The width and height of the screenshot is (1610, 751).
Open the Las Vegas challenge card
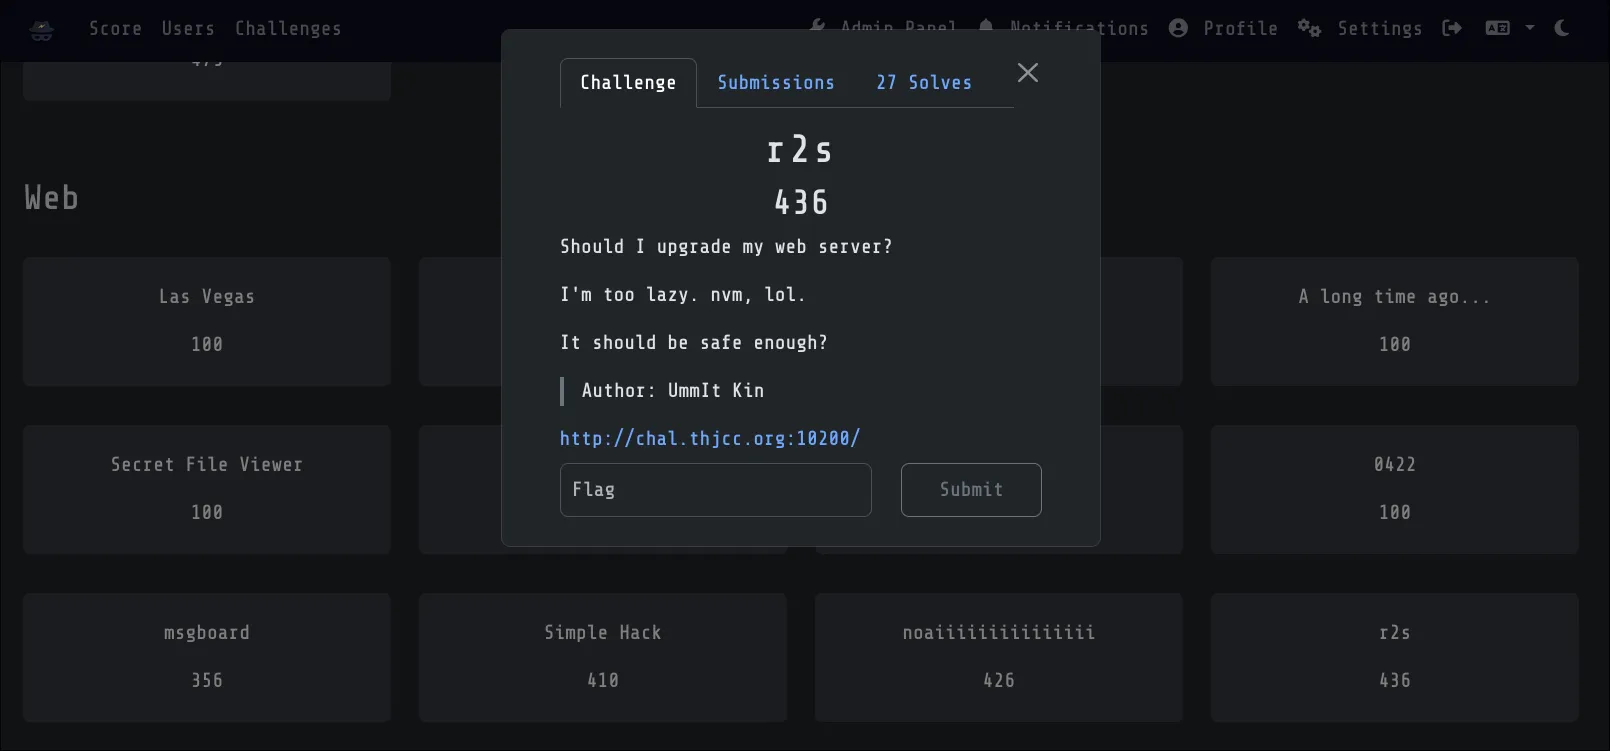click(x=207, y=321)
